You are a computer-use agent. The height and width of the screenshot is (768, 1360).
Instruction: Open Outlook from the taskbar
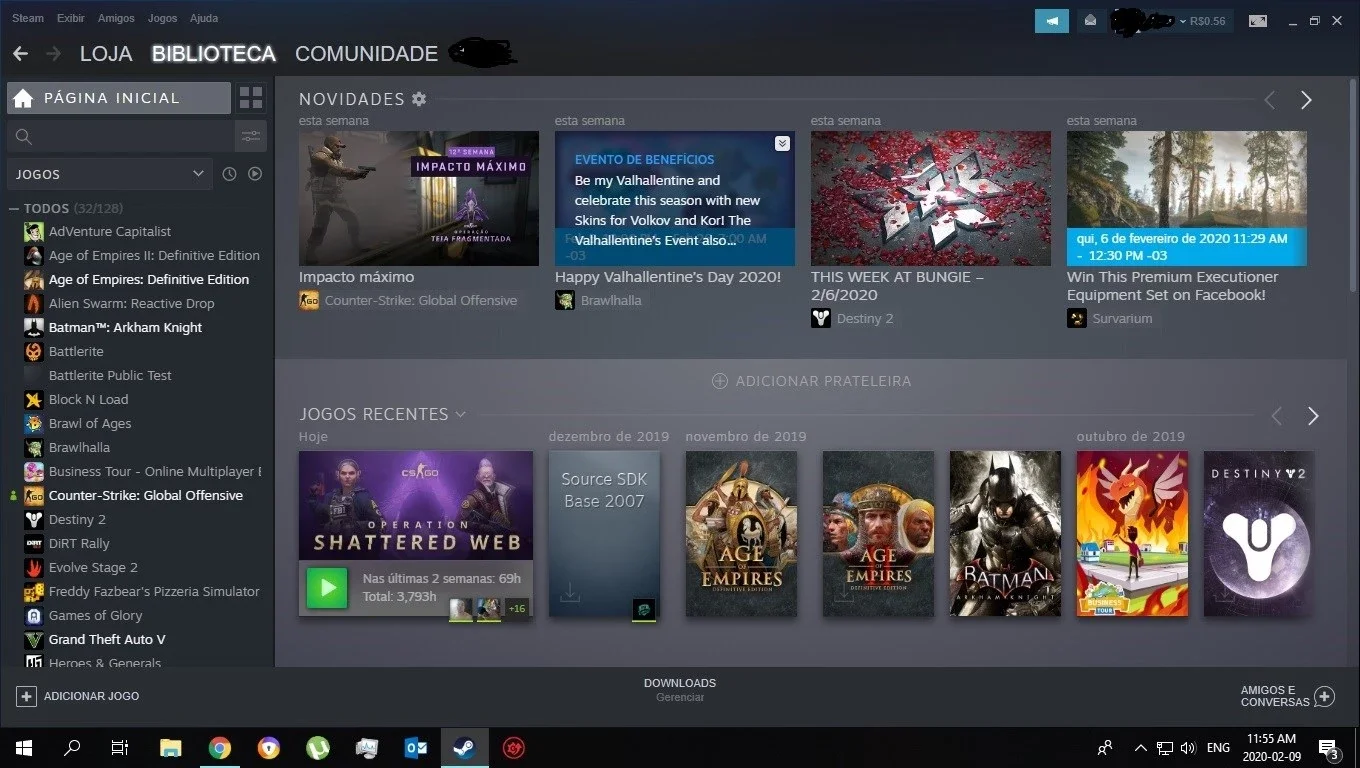tap(416, 747)
